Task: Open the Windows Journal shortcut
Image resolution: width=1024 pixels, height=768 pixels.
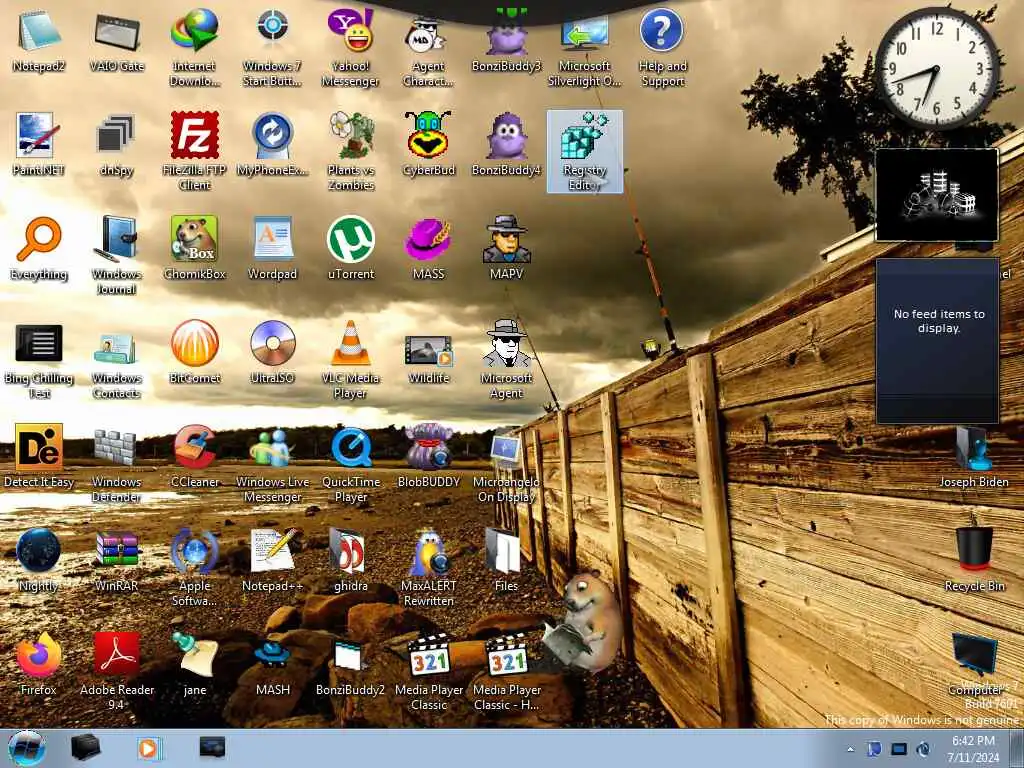Action: 117,256
